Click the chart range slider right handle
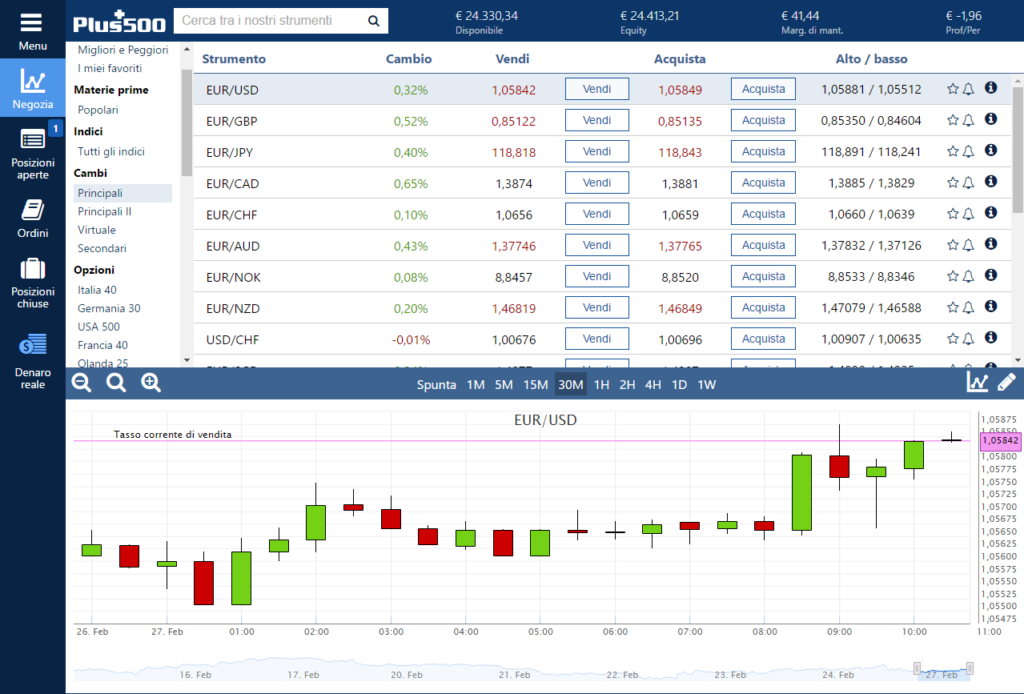The height and width of the screenshot is (694, 1024). [x=970, y=668]
